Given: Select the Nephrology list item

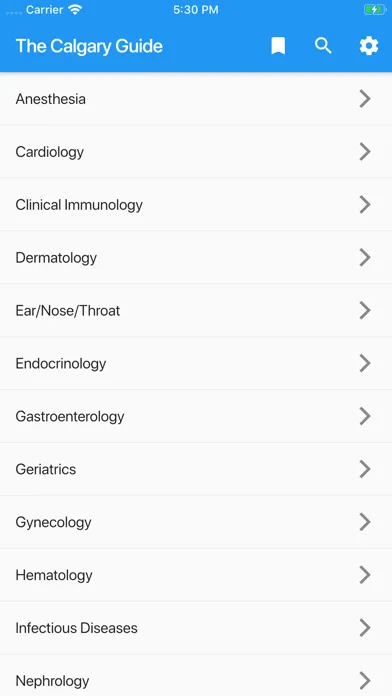Looking at the screenshot, I should click(x=196, y=676).
